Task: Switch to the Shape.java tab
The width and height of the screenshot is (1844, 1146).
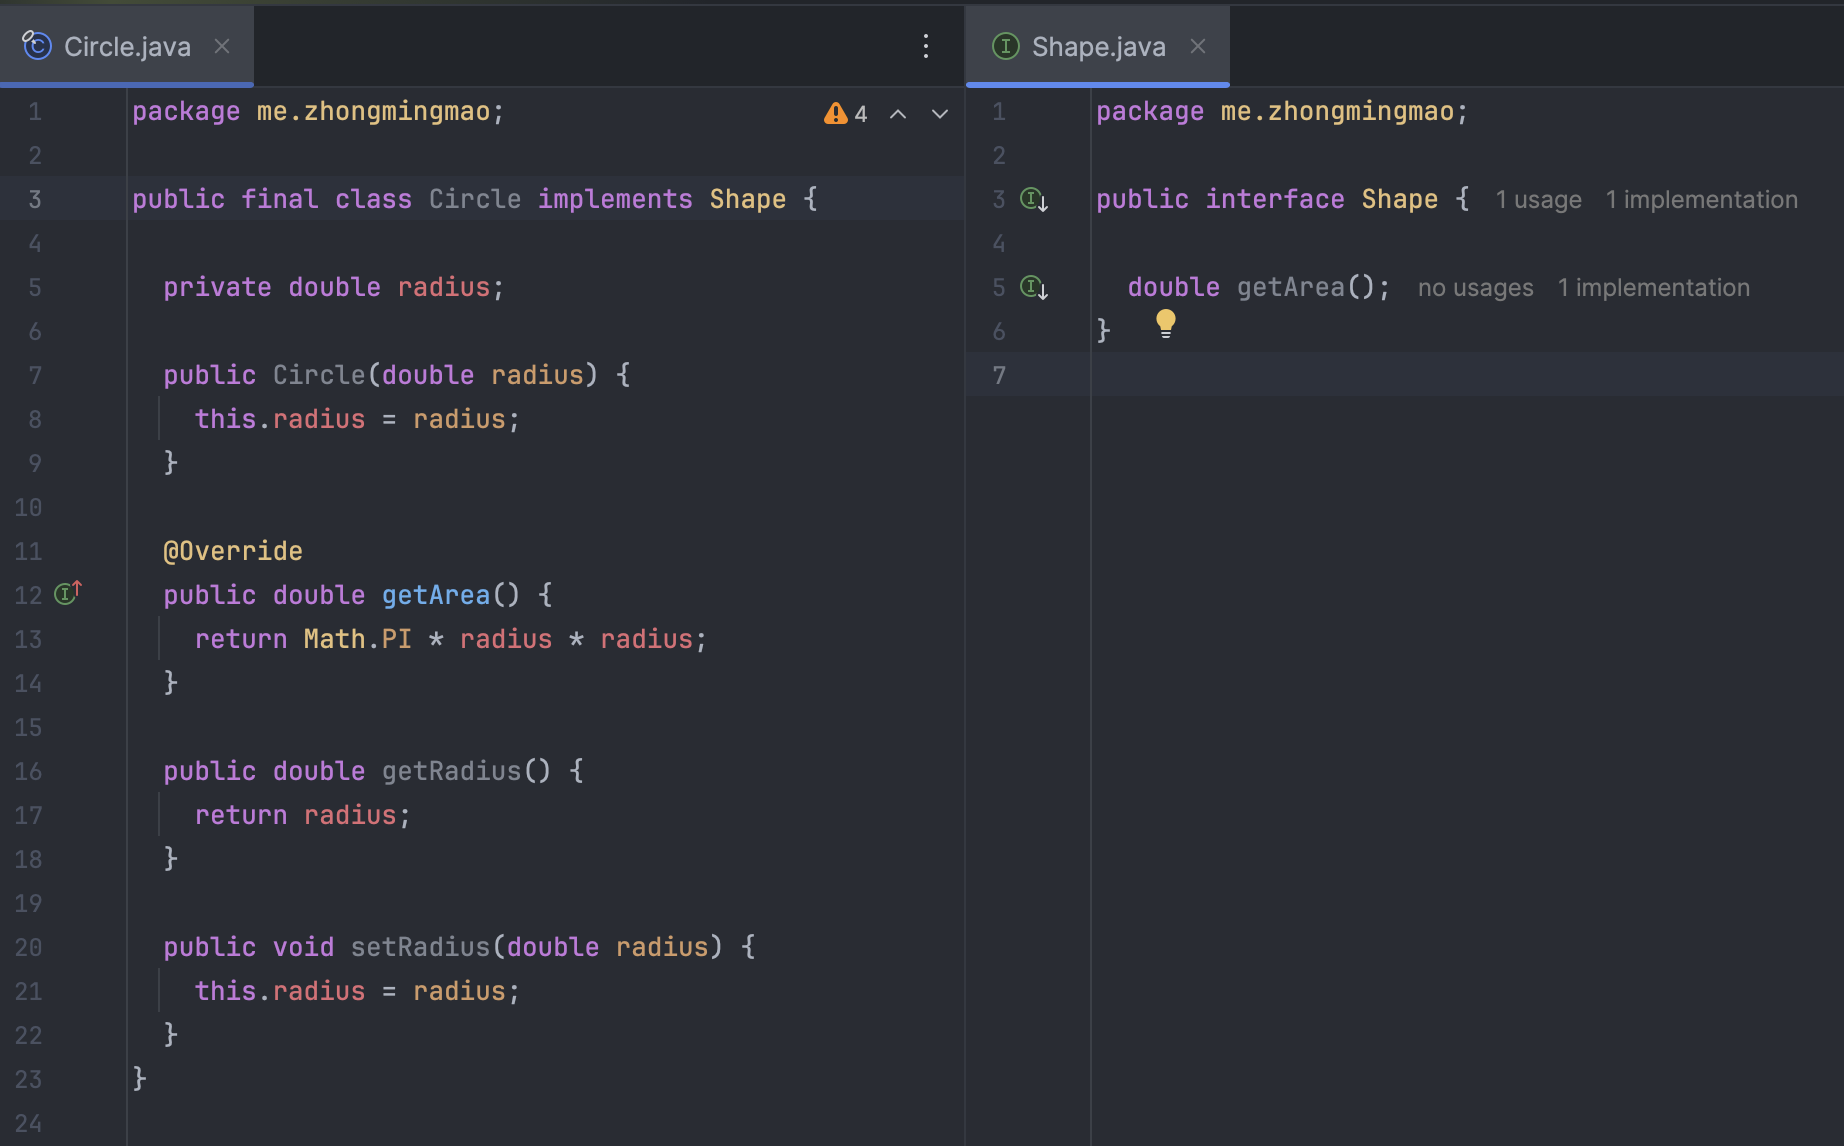Action: [x=1098, y=47]
